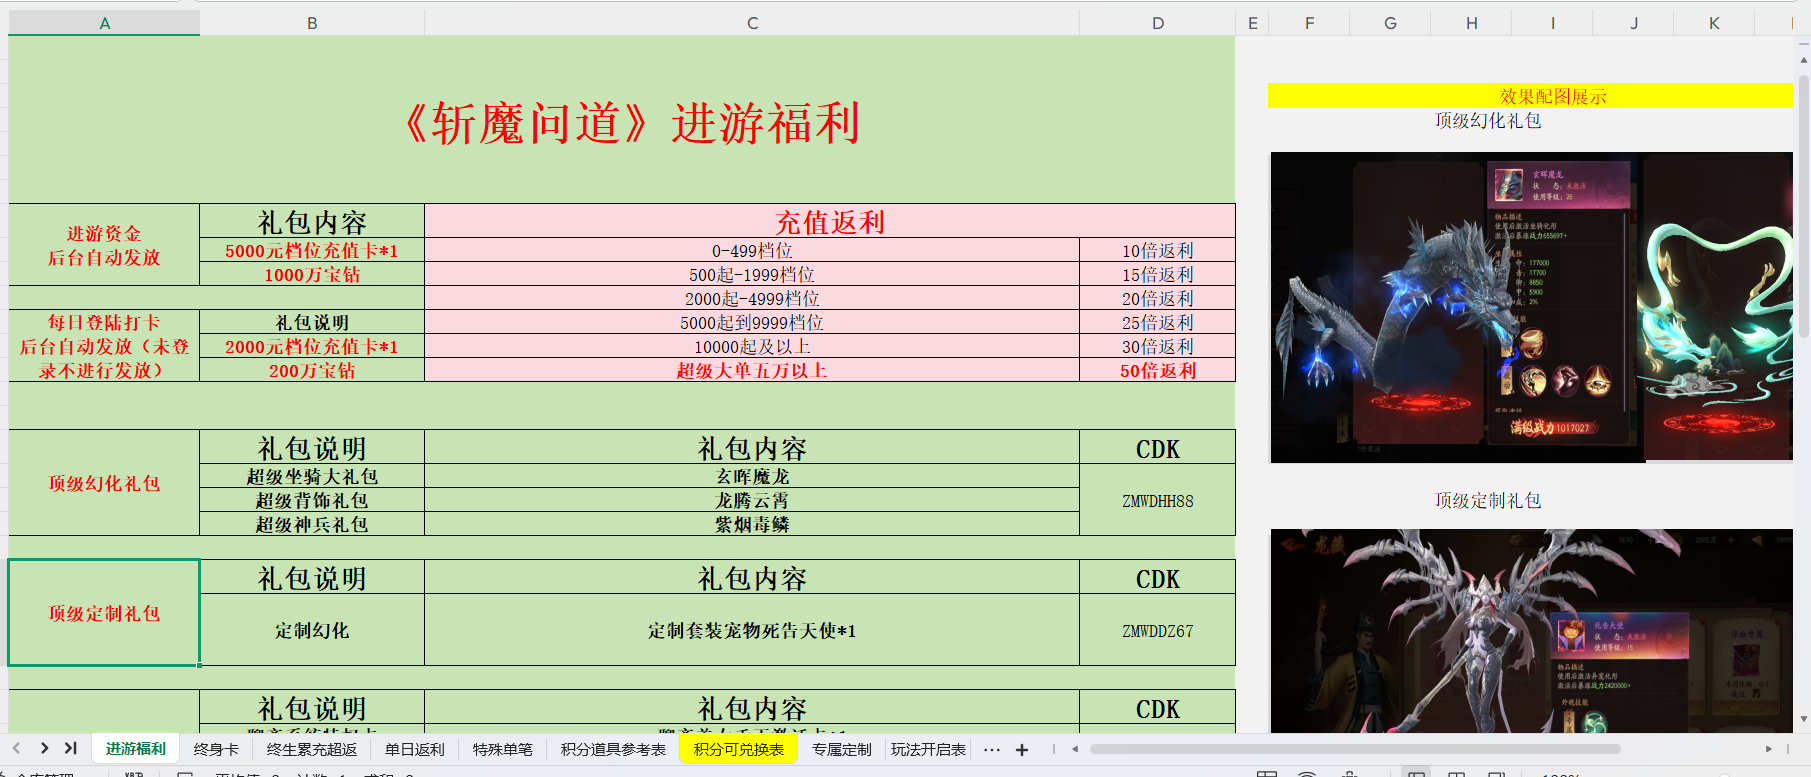Viewport: 1811px width, 777px height.
Task: Click vertical scrollbar up arrow
Action: (1803, 60)
